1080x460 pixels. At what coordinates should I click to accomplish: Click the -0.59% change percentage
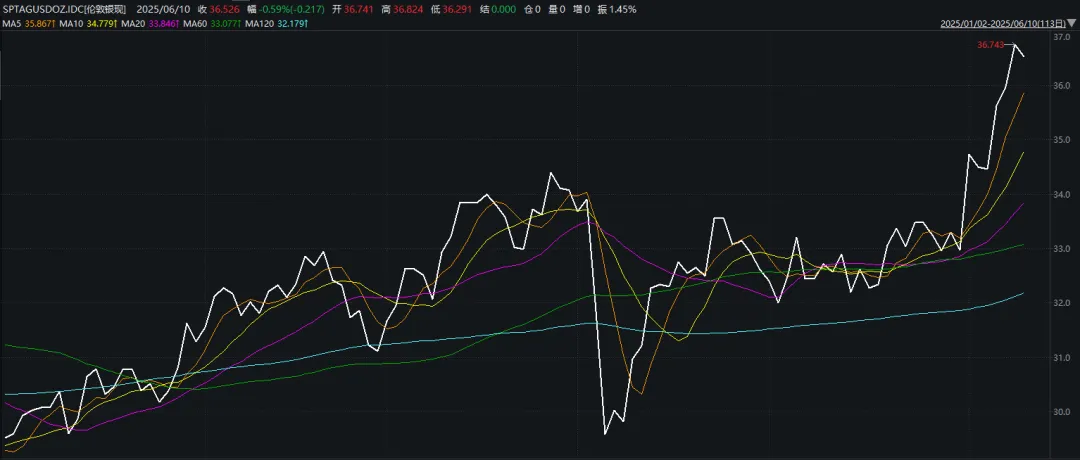pos(275,10)
